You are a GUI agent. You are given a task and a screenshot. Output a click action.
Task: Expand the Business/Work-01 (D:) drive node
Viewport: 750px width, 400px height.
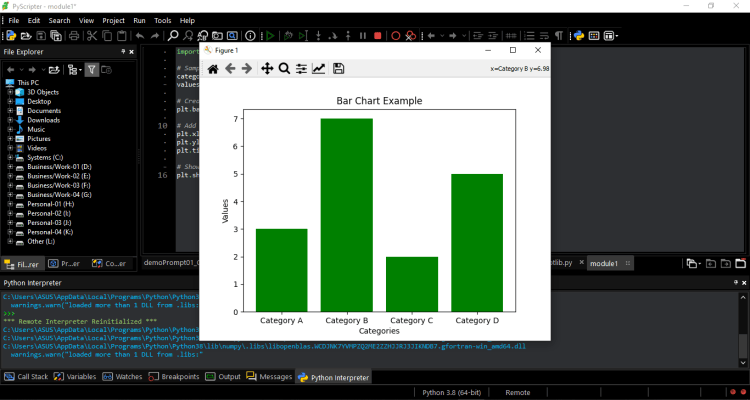(x=10, y=167)
